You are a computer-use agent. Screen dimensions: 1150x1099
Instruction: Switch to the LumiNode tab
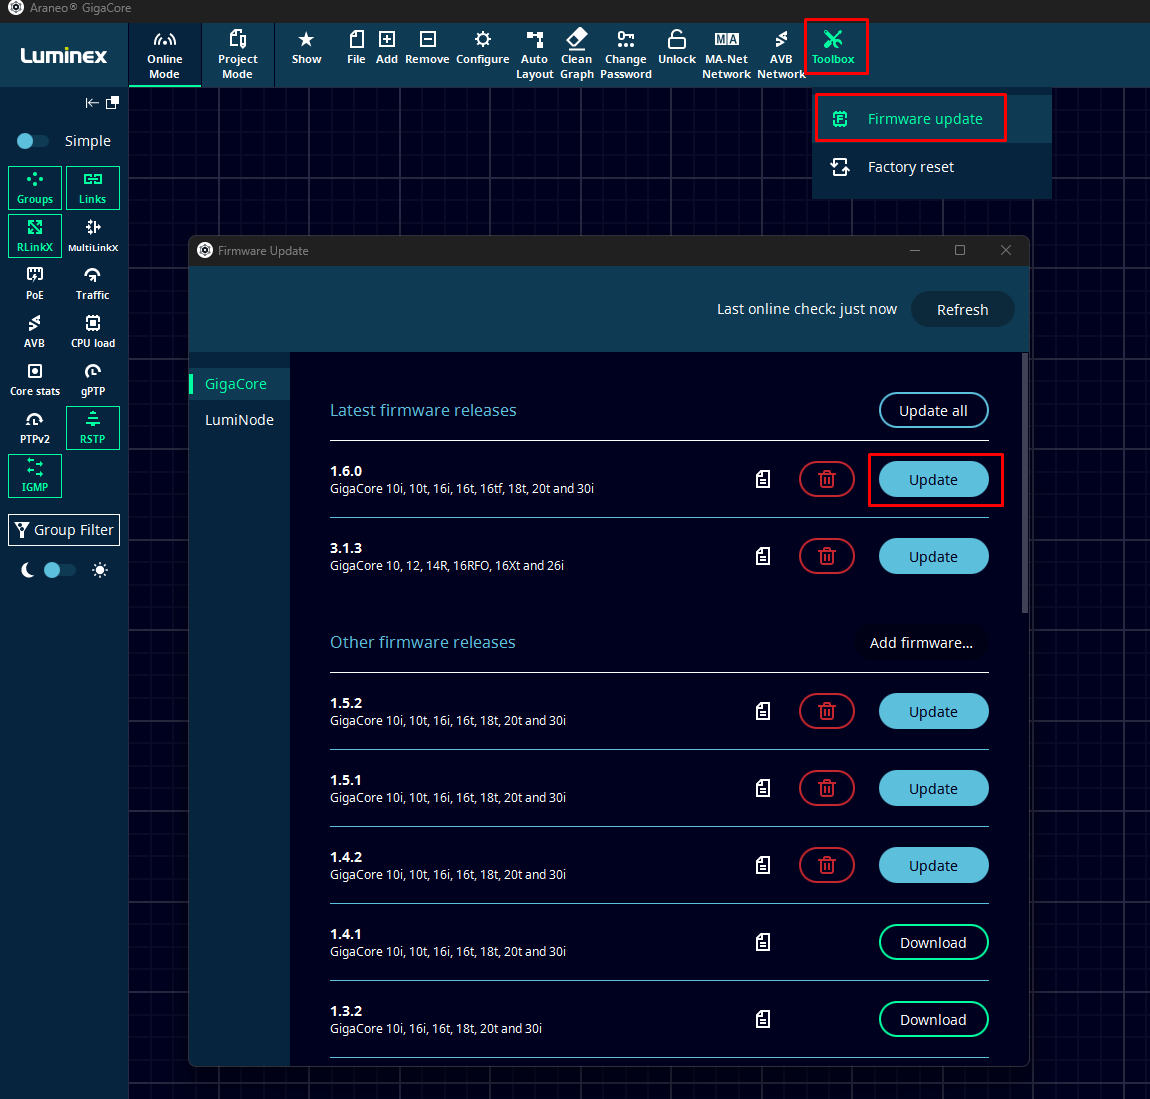click(239, 420)
